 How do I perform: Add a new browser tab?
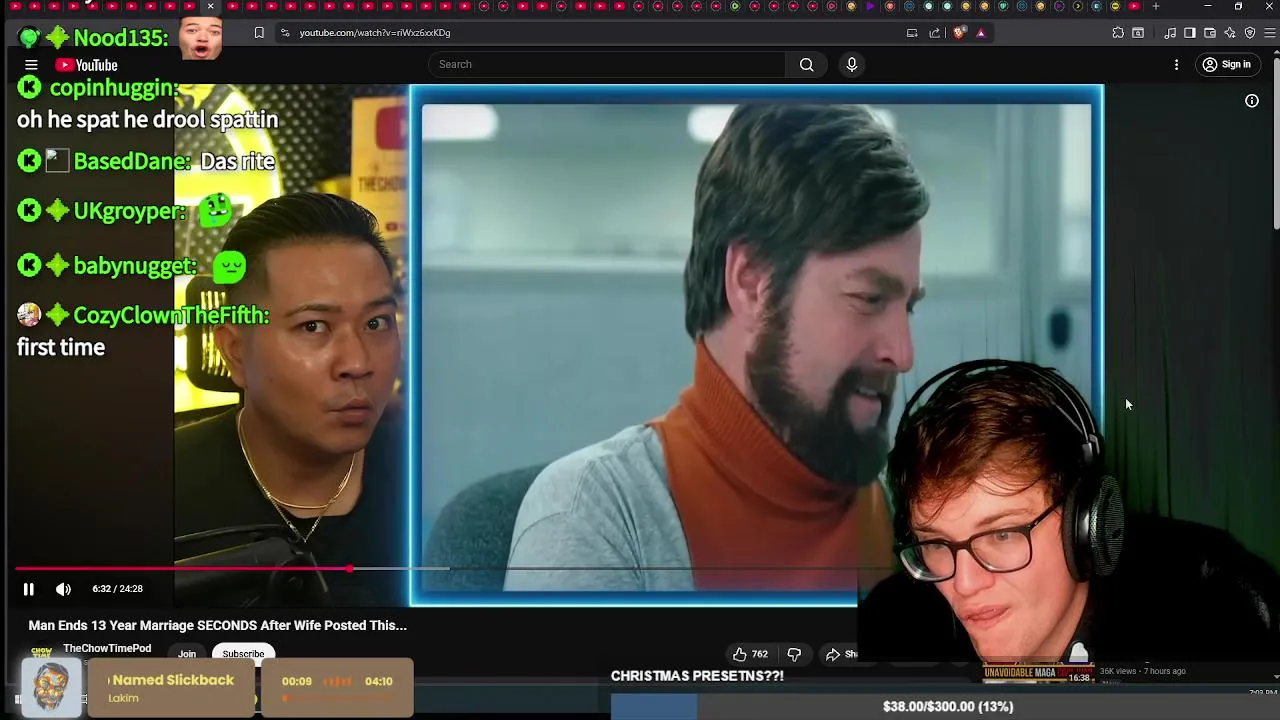coord(1156,6)
